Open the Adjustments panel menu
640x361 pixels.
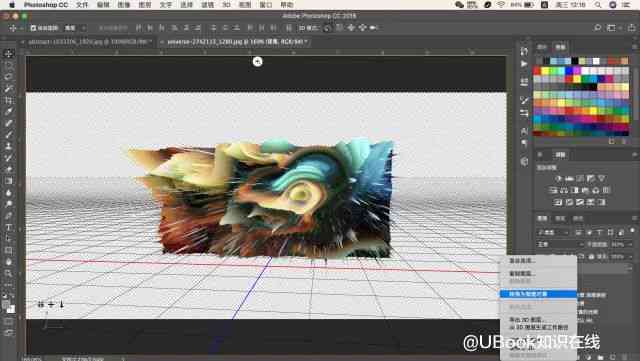pos(634,155)
